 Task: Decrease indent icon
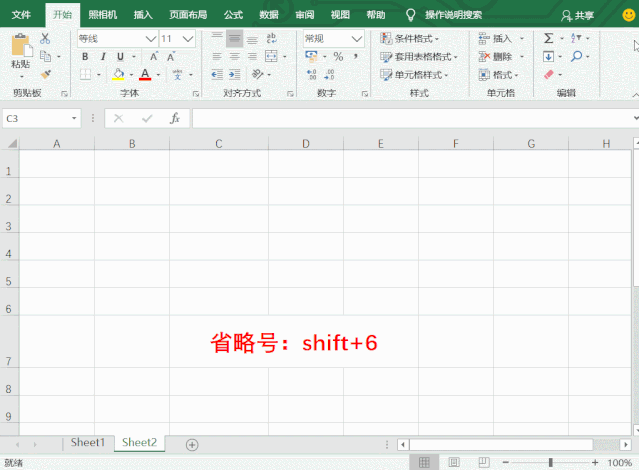[x=217, y=75]
